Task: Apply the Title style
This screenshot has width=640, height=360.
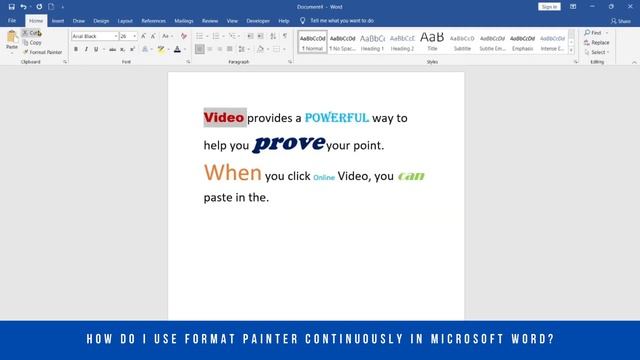Action: [x=432, y=42]
